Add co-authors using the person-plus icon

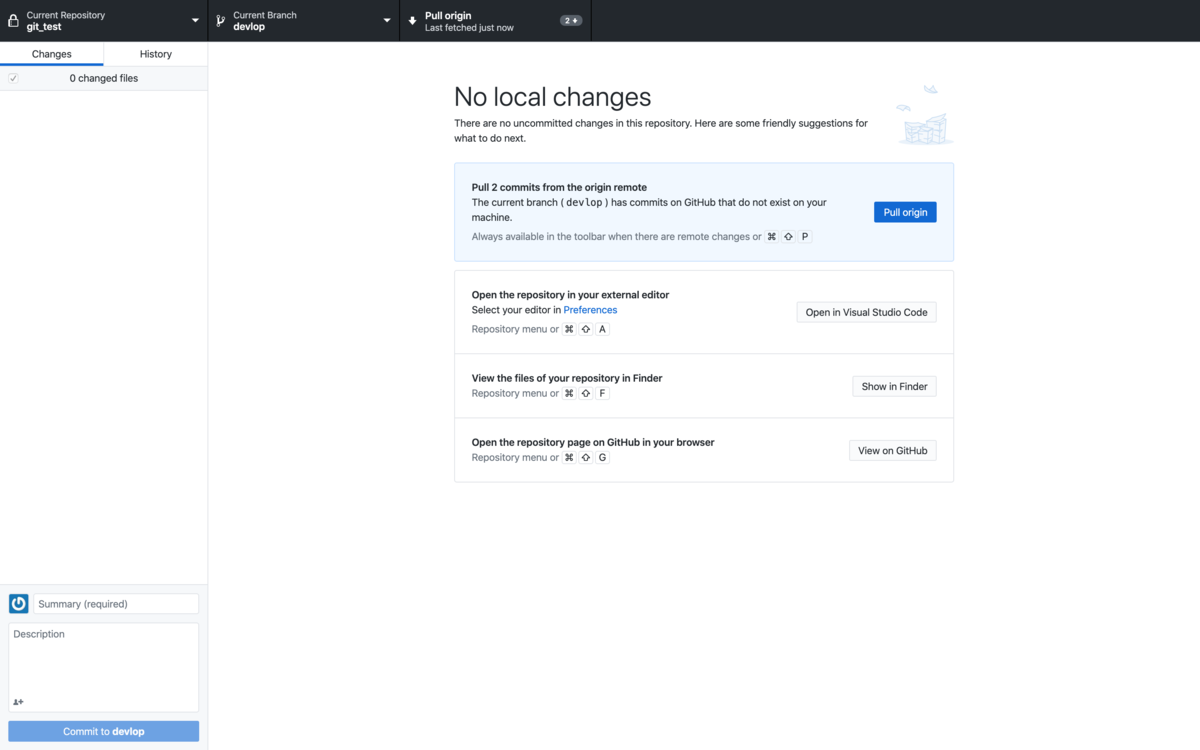(18, 702)
